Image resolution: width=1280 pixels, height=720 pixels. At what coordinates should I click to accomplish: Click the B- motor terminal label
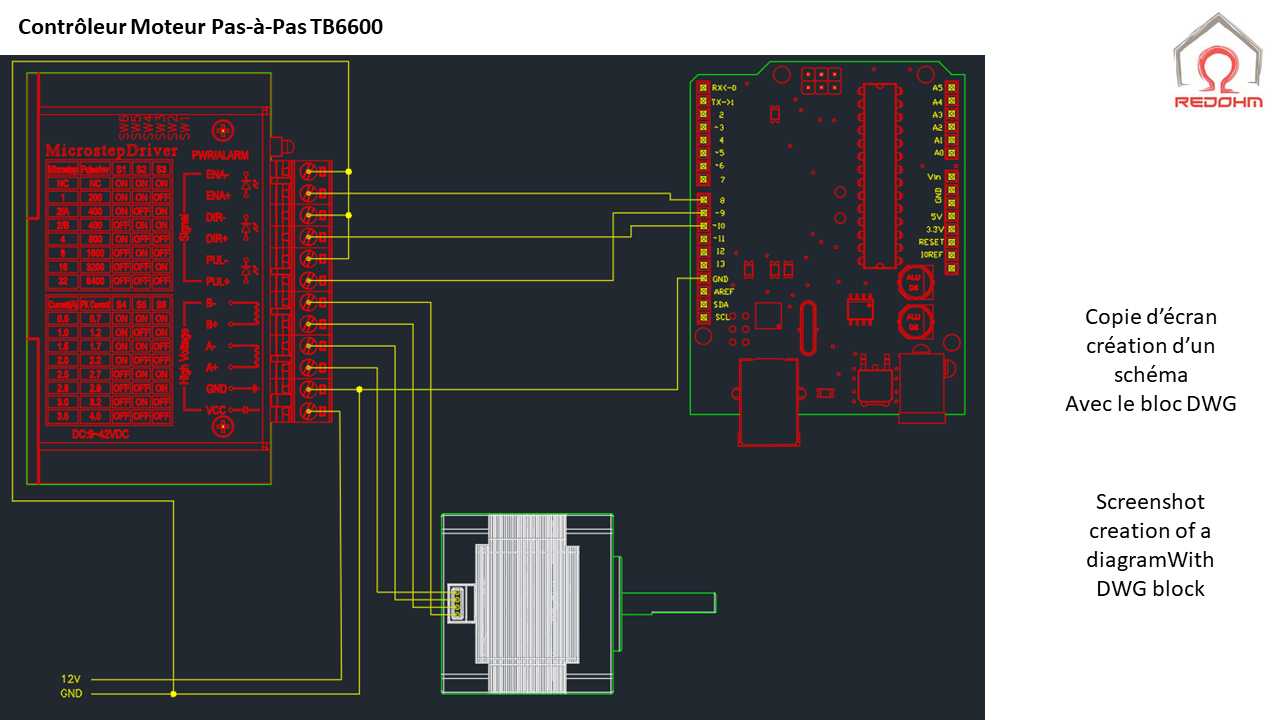point(212,303)
